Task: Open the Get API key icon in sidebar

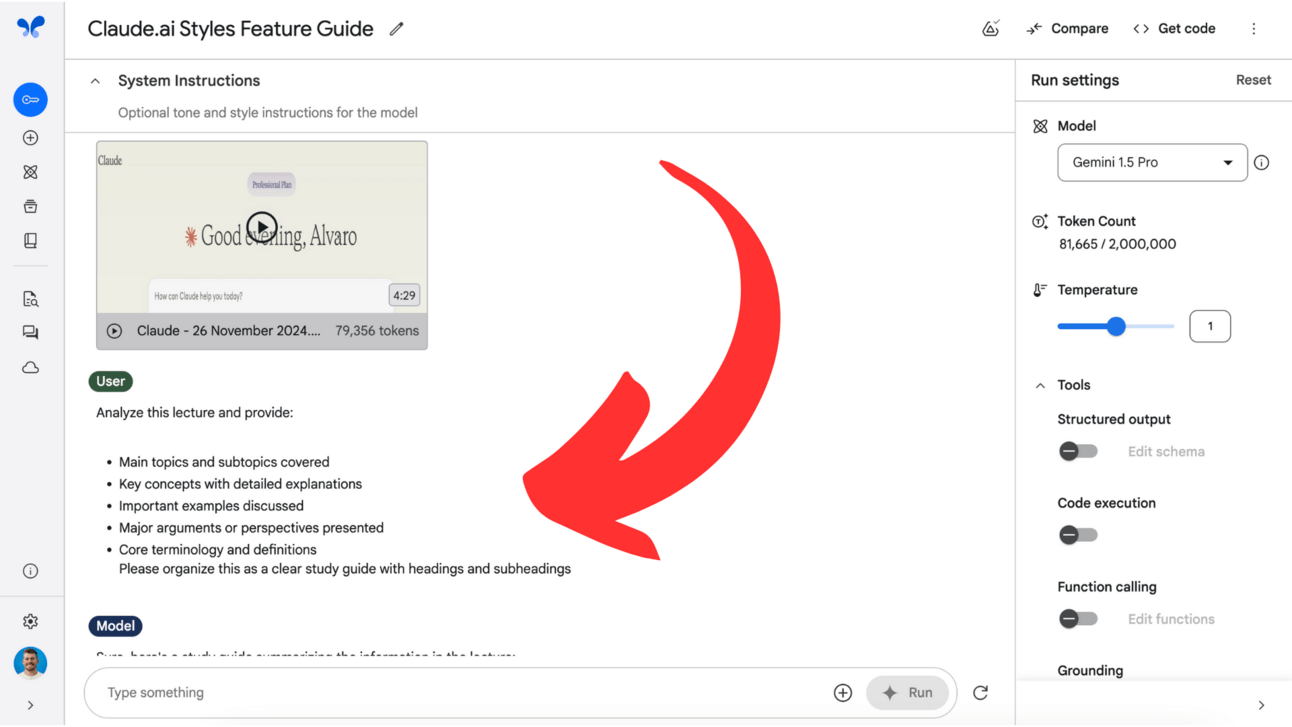Action: pos(30,100)
